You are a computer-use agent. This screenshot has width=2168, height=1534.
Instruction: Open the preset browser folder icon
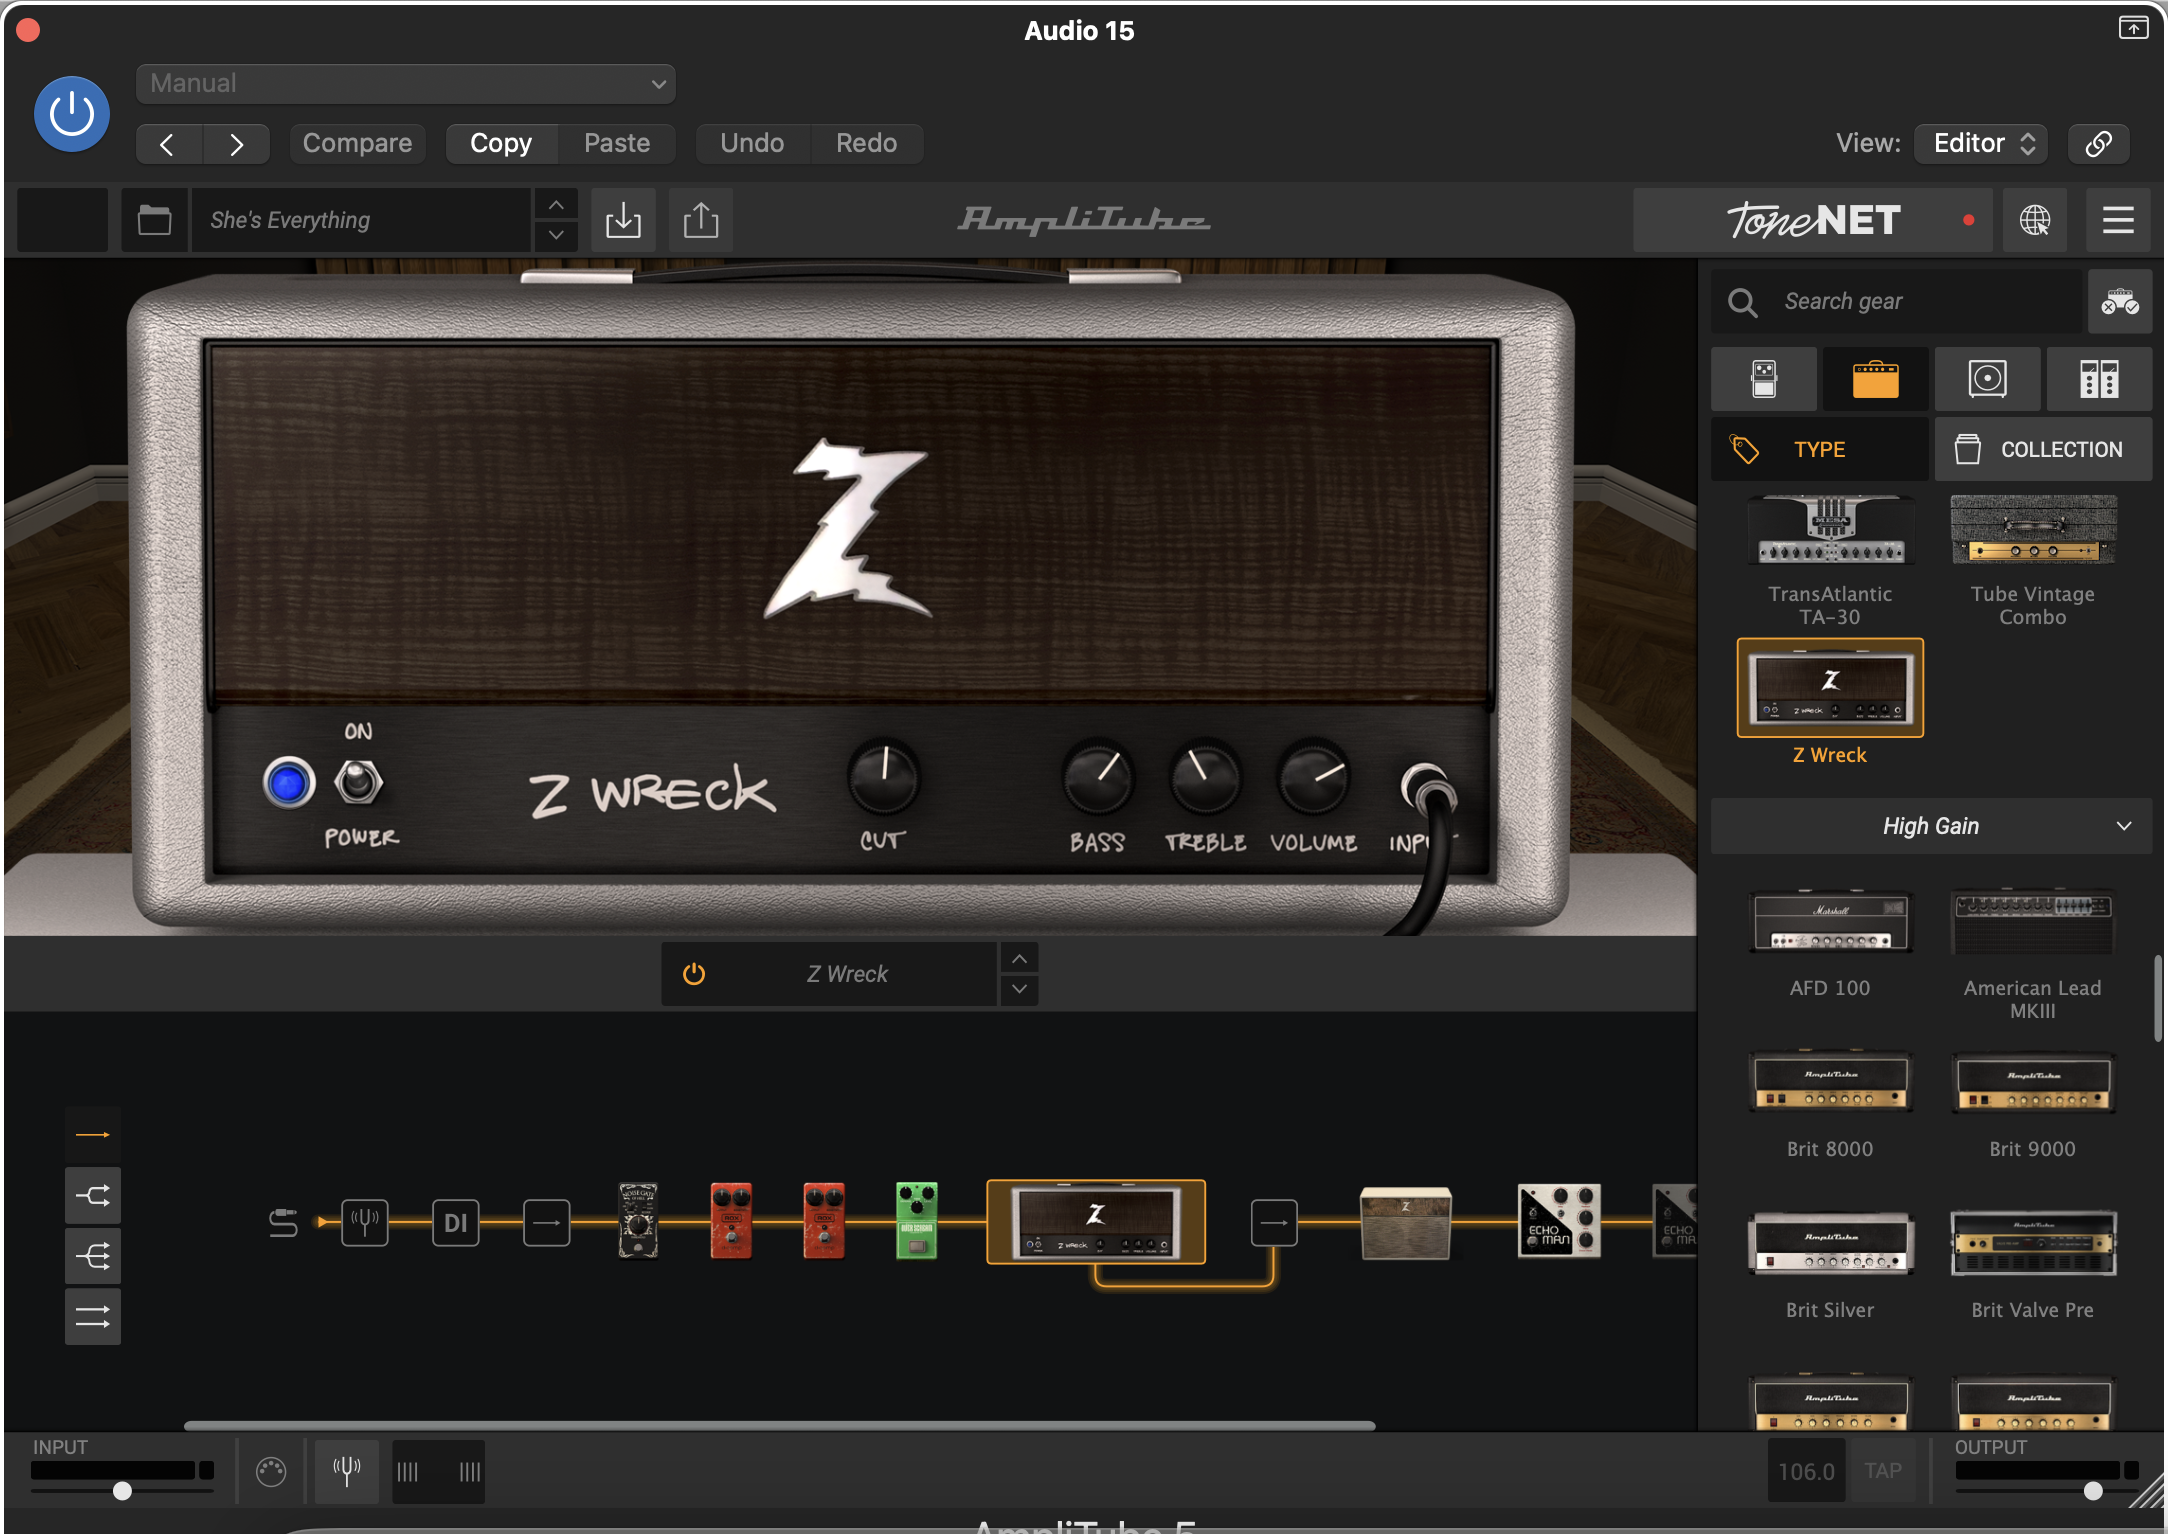coord(154,220)
